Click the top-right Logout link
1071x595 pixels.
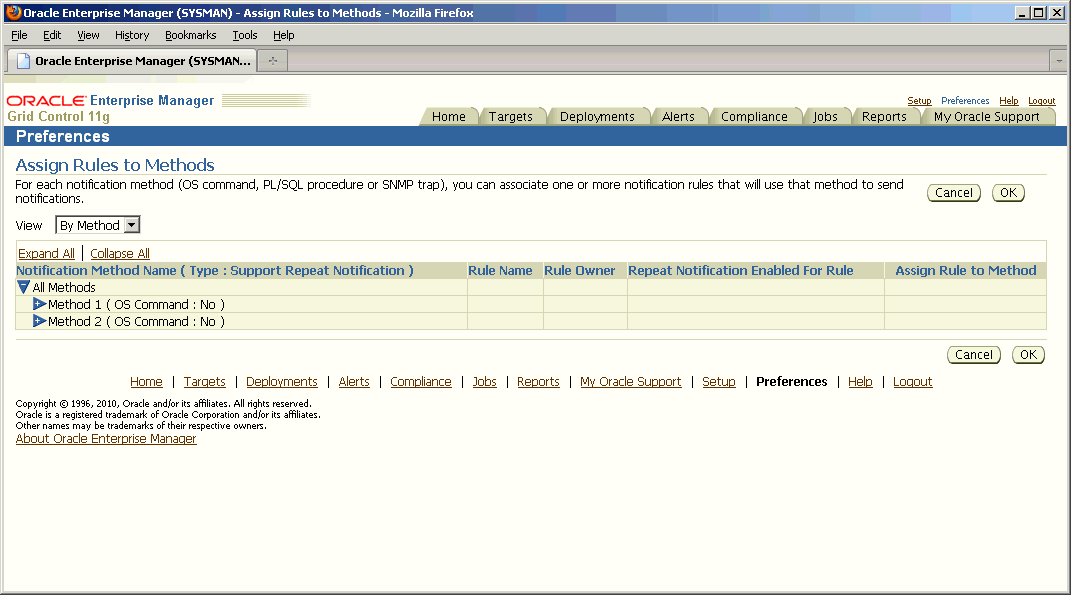point(1042,100)
